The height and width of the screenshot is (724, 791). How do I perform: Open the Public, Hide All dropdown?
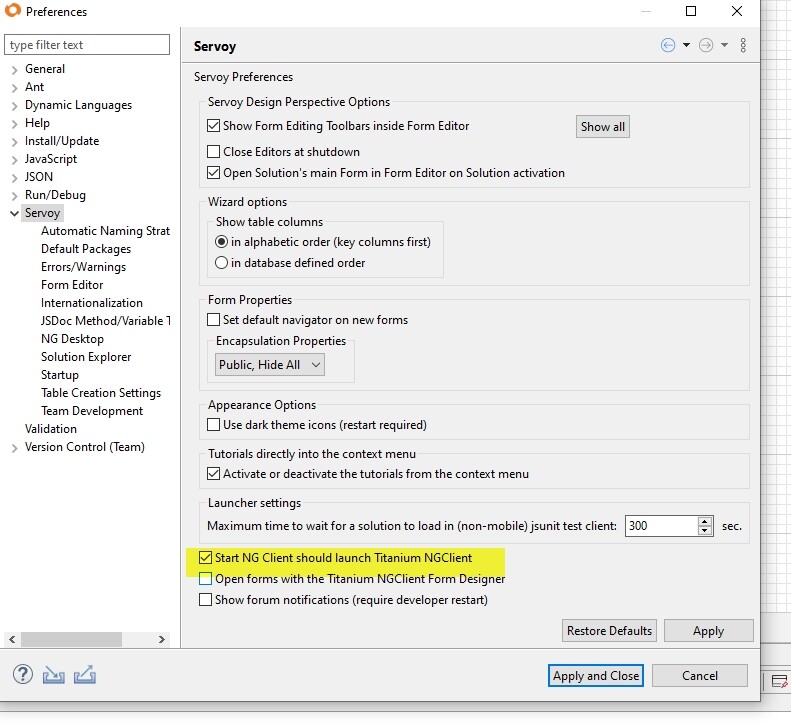point(269,365)
